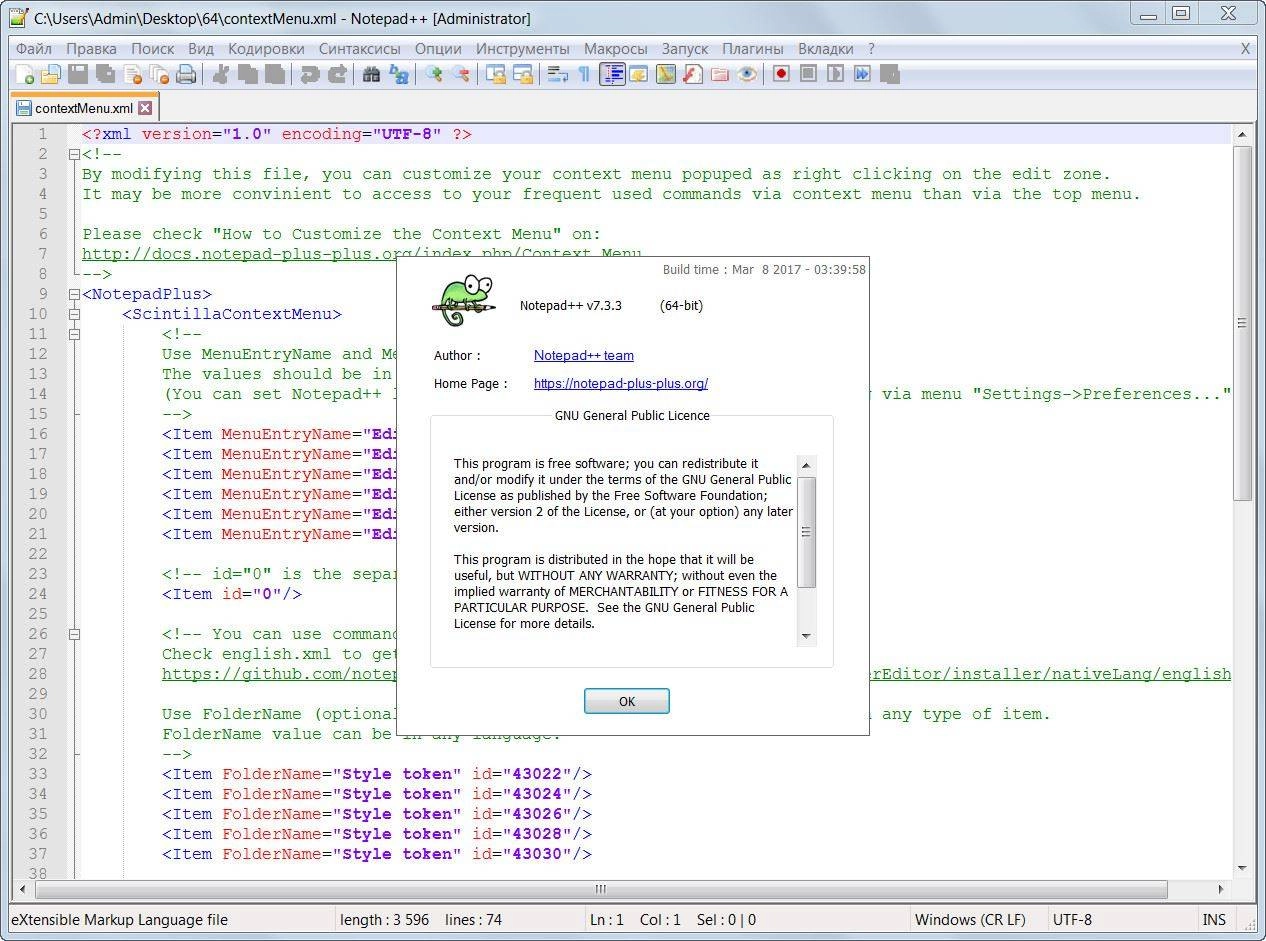Click the editor vertical scrollbar thumb

[1242, 323]
